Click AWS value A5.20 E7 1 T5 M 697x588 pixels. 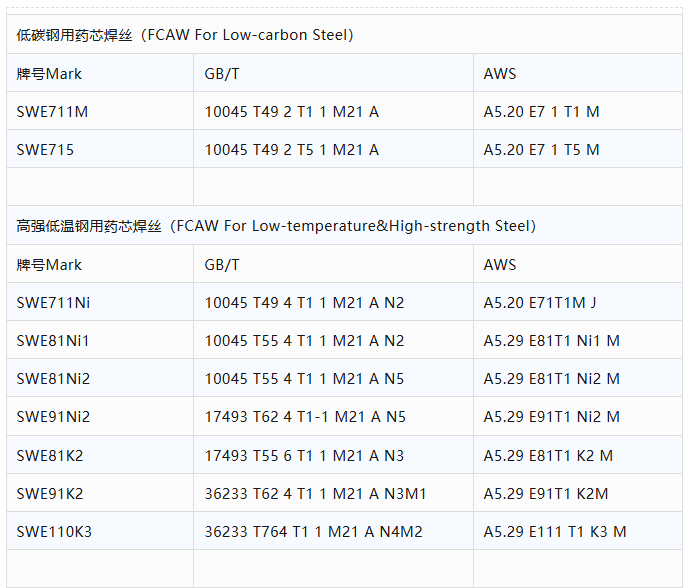coord(541,150)
